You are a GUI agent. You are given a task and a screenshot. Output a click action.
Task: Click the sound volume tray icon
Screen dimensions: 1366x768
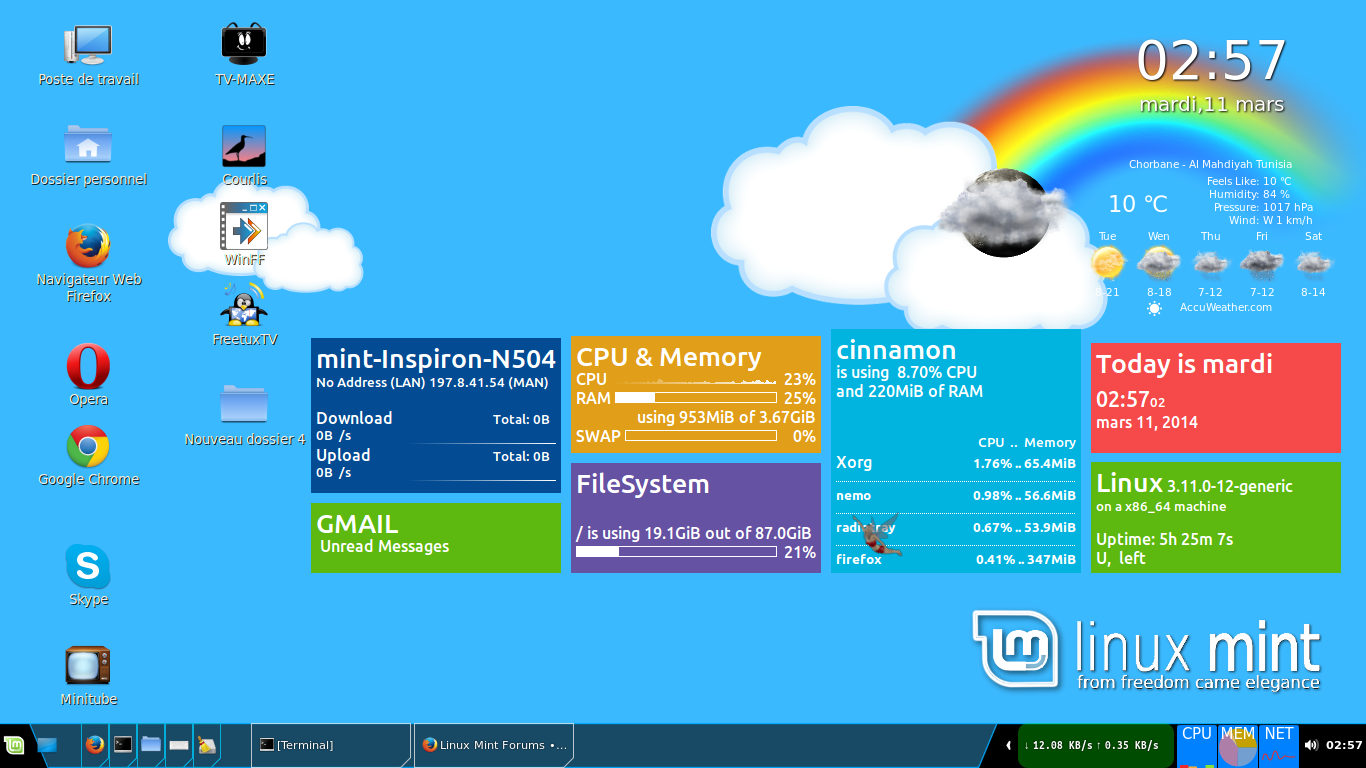click(1311, 745)
